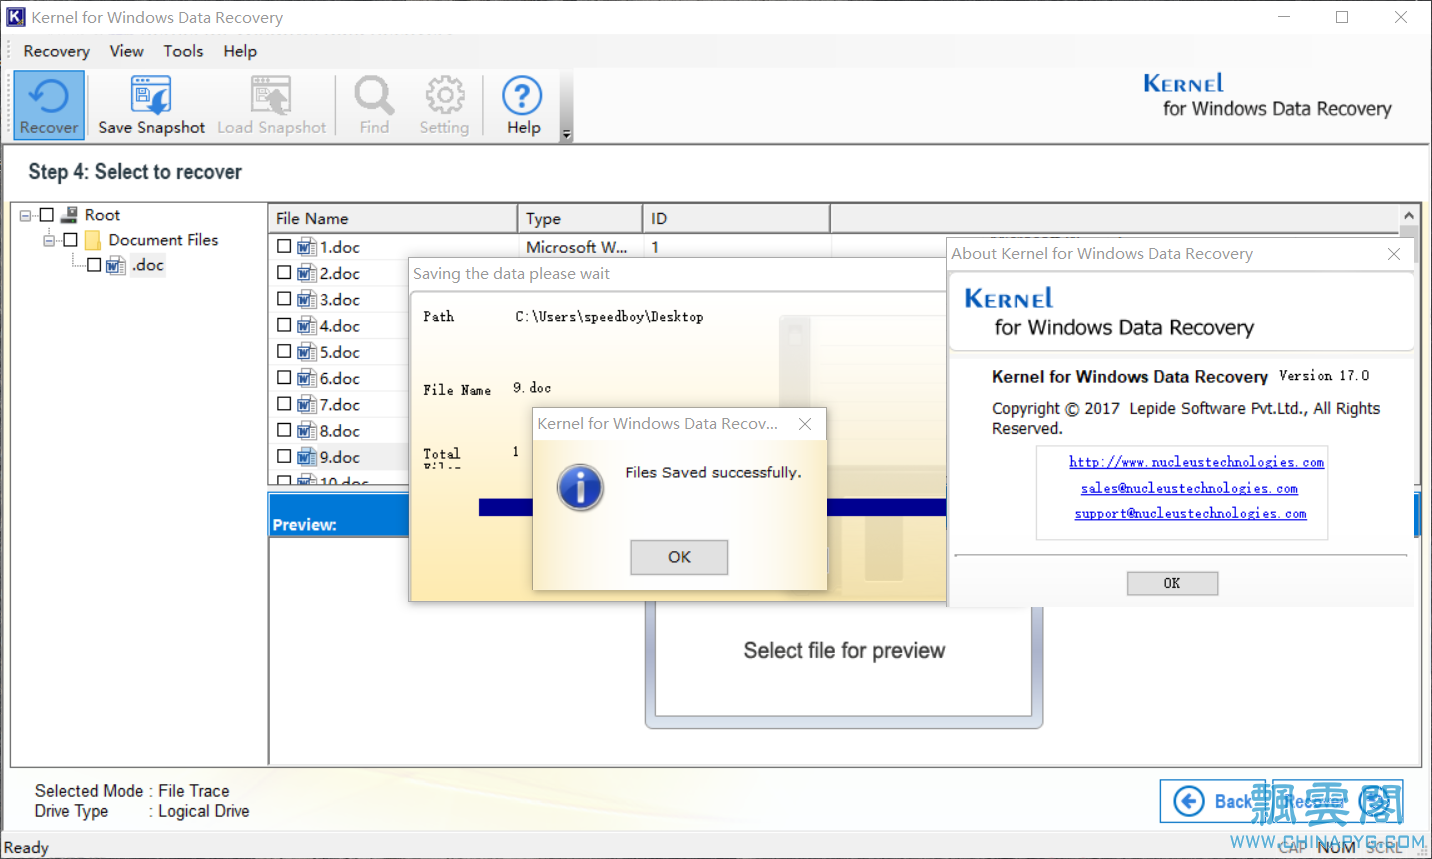Check the box for 5.doc
The image size is (1432, 859).
coord(284,351)
